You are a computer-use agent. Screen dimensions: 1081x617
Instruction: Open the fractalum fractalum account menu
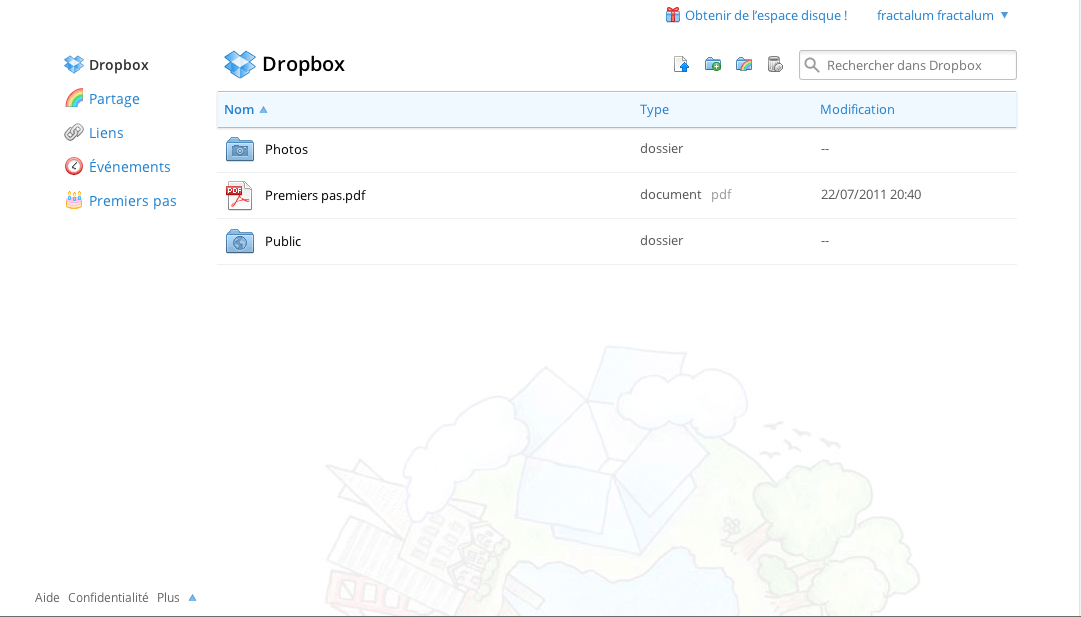(x=942, y=15)
